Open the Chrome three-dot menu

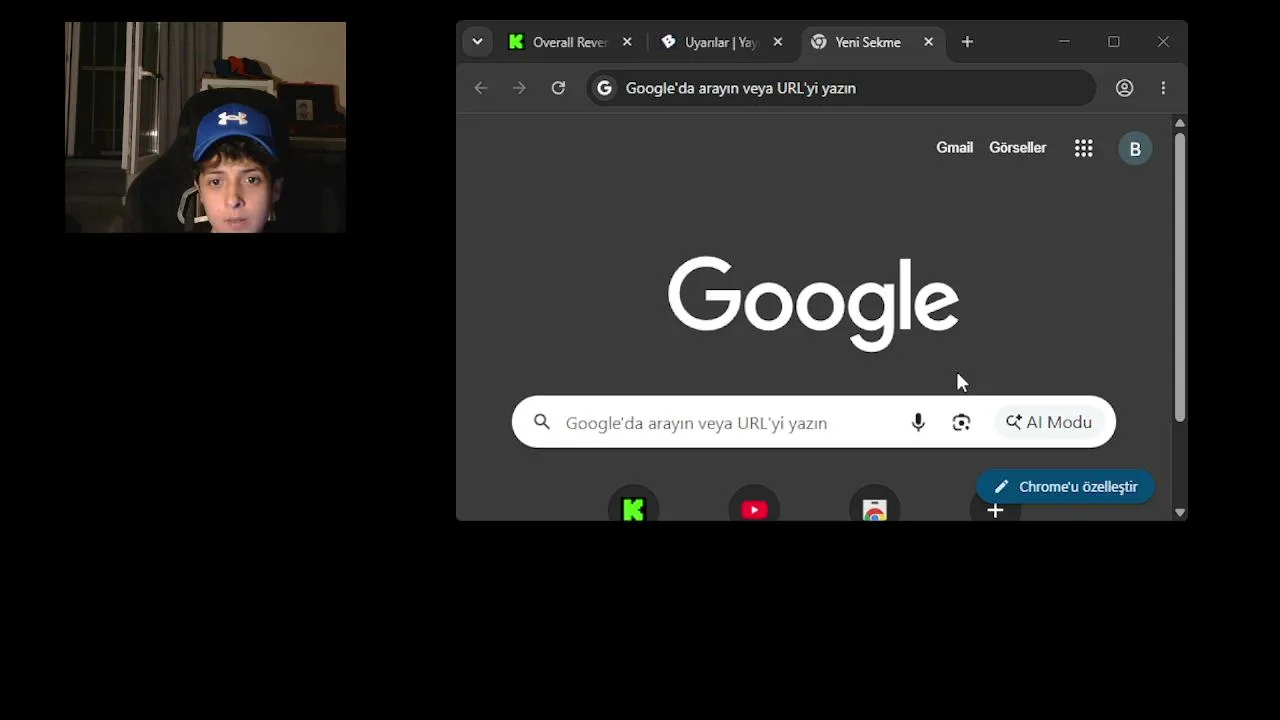click(x=1163, y=88)
